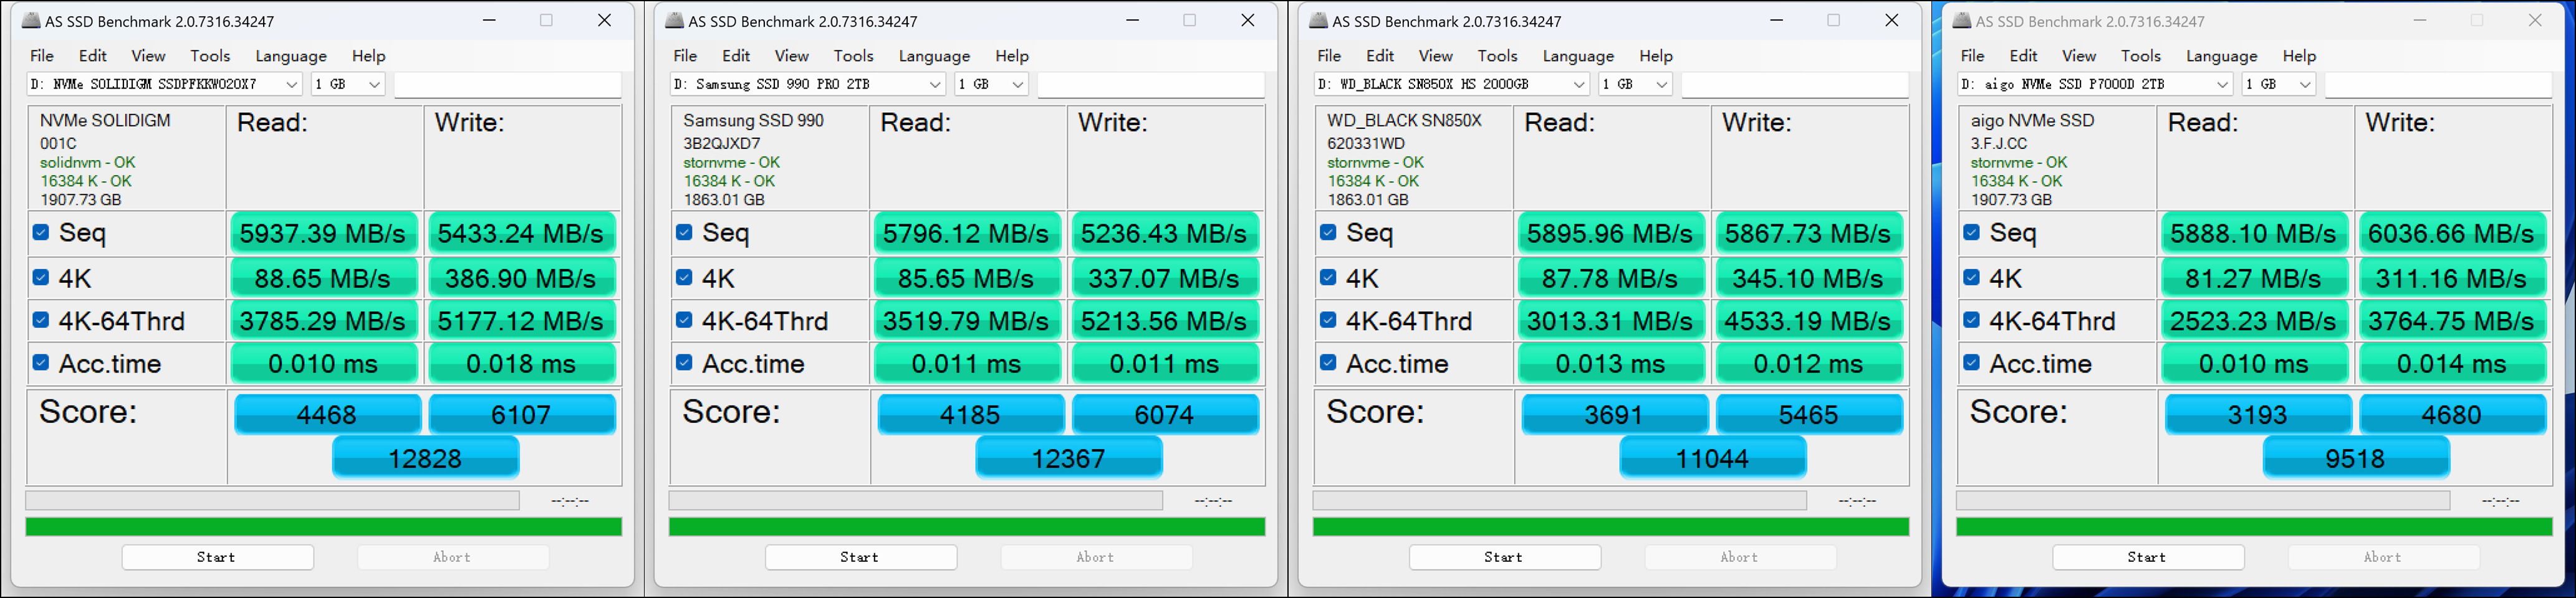Click the solidnvm - OK driver status
The height and width of the screenshot is (598, 2576).
tap(87, 162)
